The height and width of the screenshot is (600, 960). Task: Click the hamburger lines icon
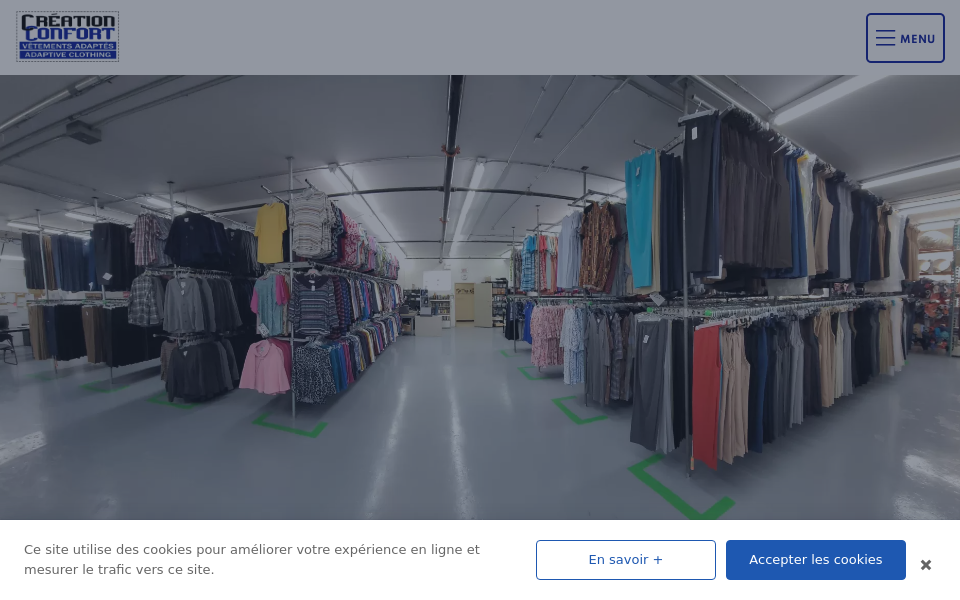pos(885,38)
